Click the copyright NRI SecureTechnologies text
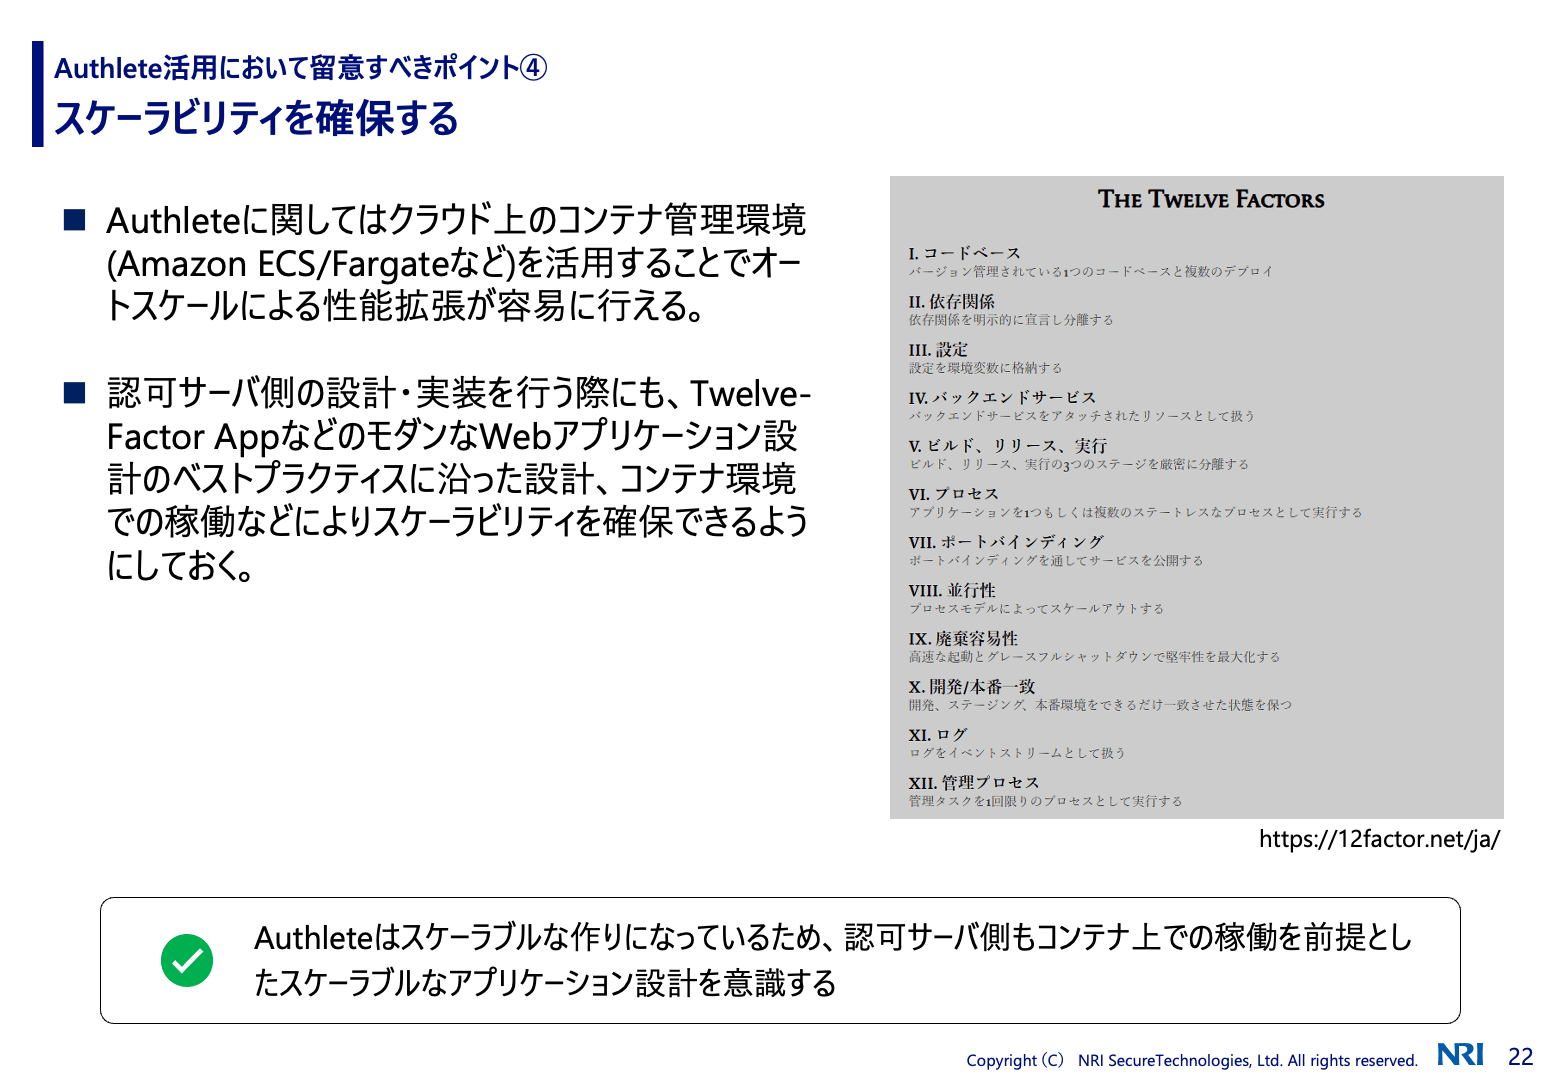 [x=1192, y=1060]
